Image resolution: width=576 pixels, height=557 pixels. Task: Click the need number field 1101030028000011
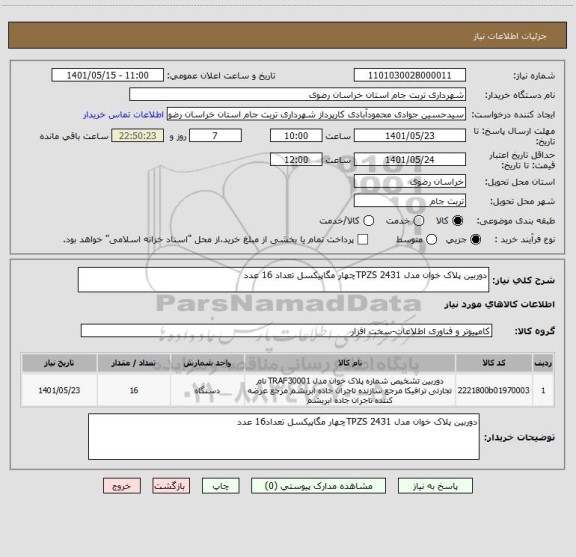tap(410, 75)
